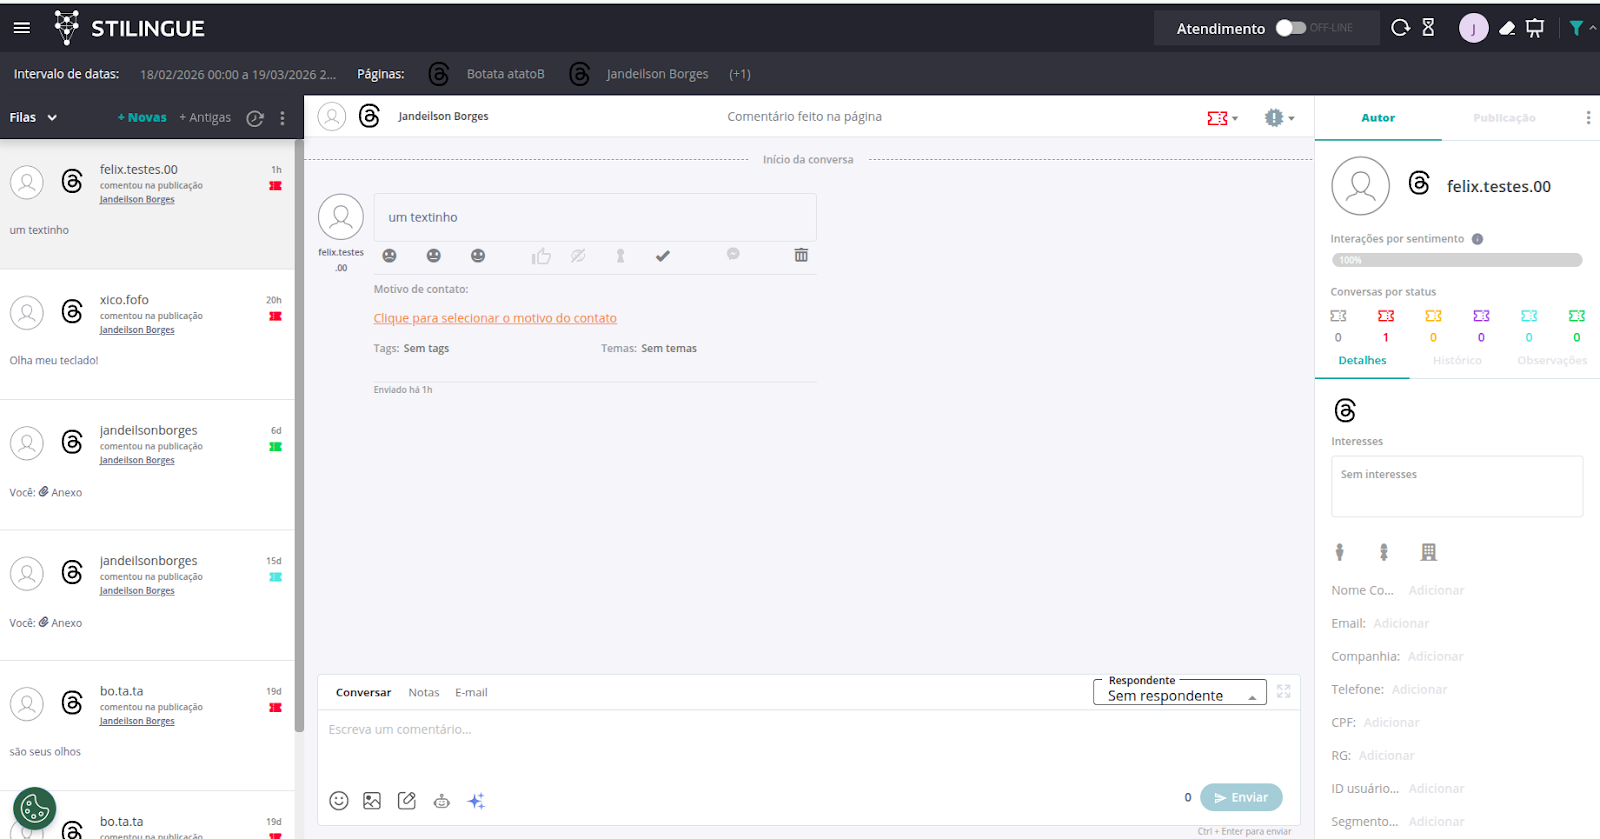Set sentiment to the happy face
1600x839 pixels.
[x=478, y=256]
